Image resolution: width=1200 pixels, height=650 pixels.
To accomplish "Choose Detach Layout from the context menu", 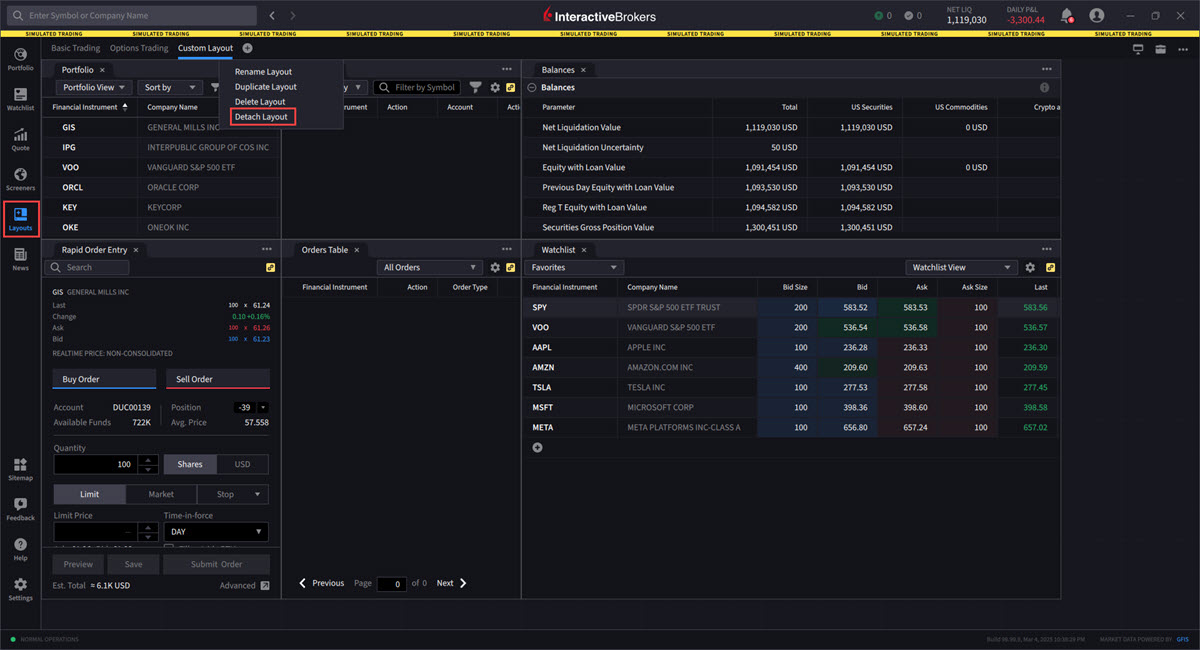I will [261, 117].
